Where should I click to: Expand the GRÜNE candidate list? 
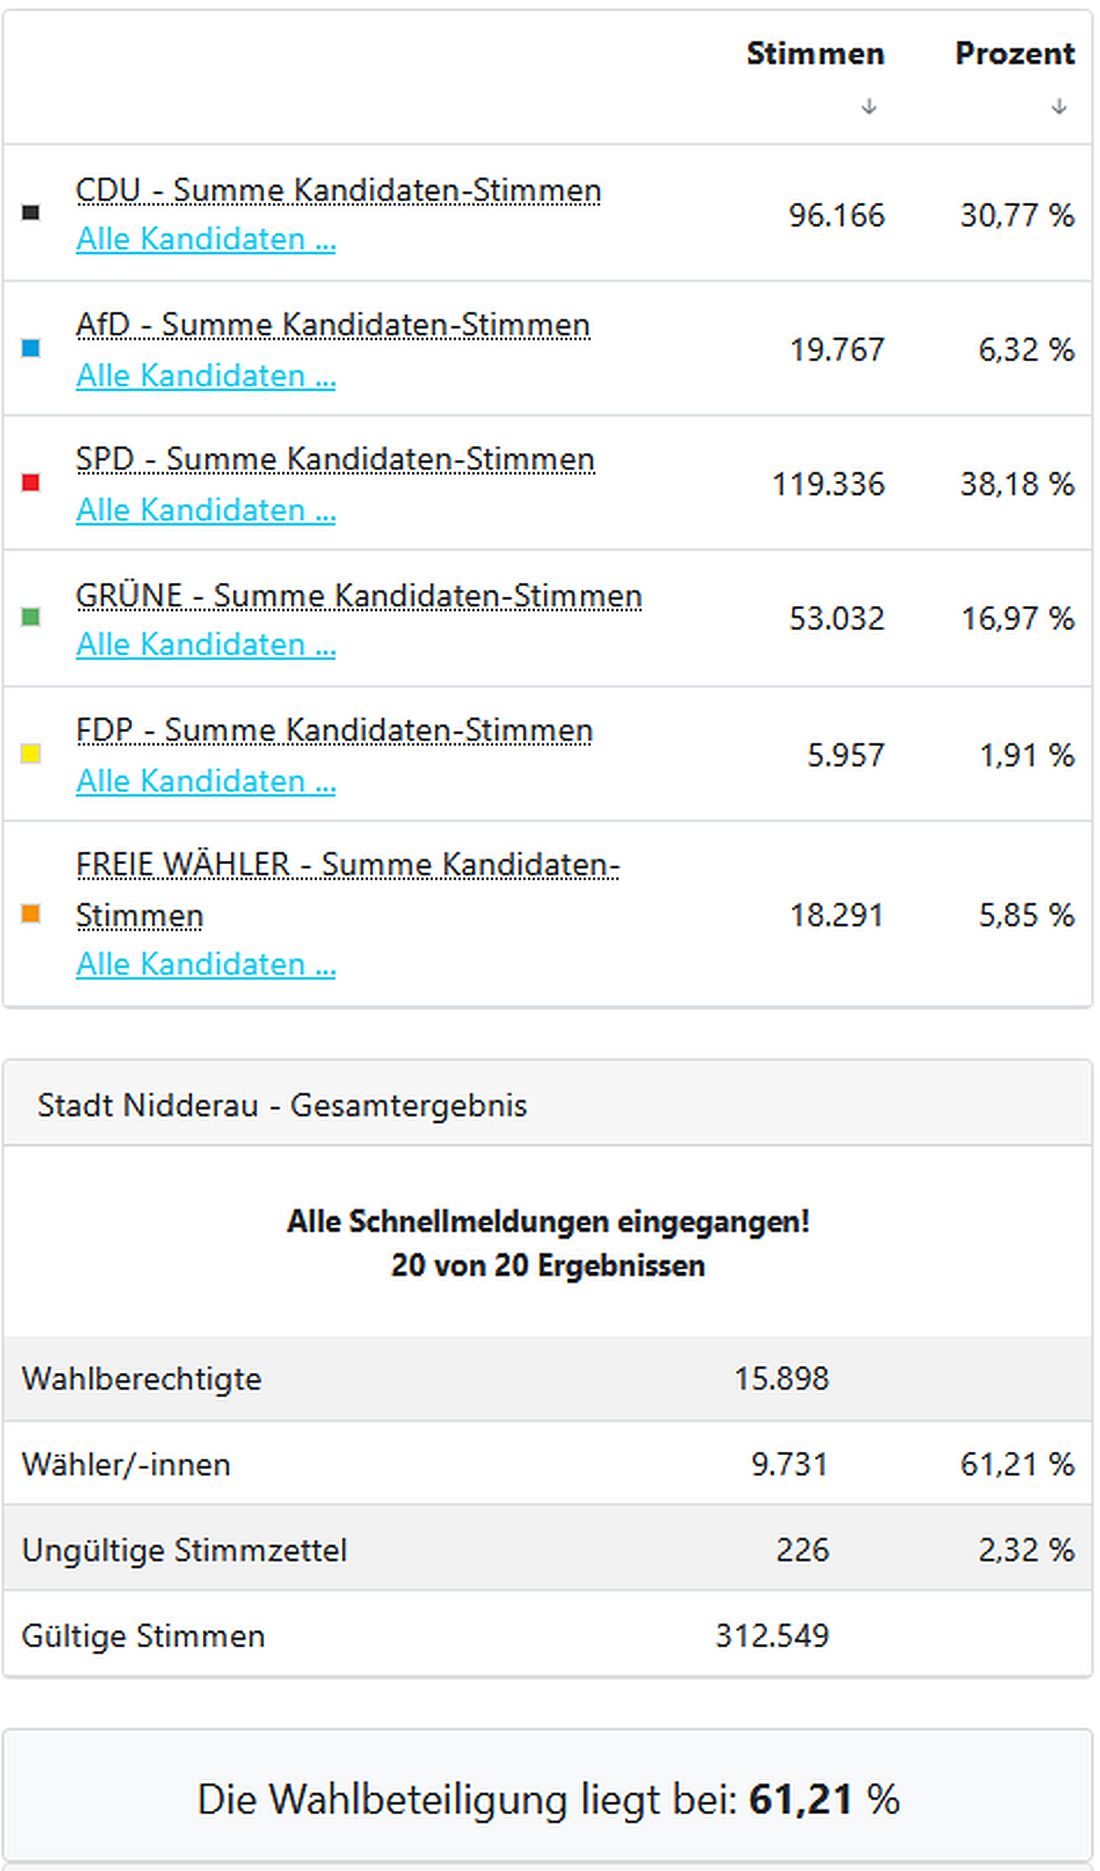(x=206, y=644)
